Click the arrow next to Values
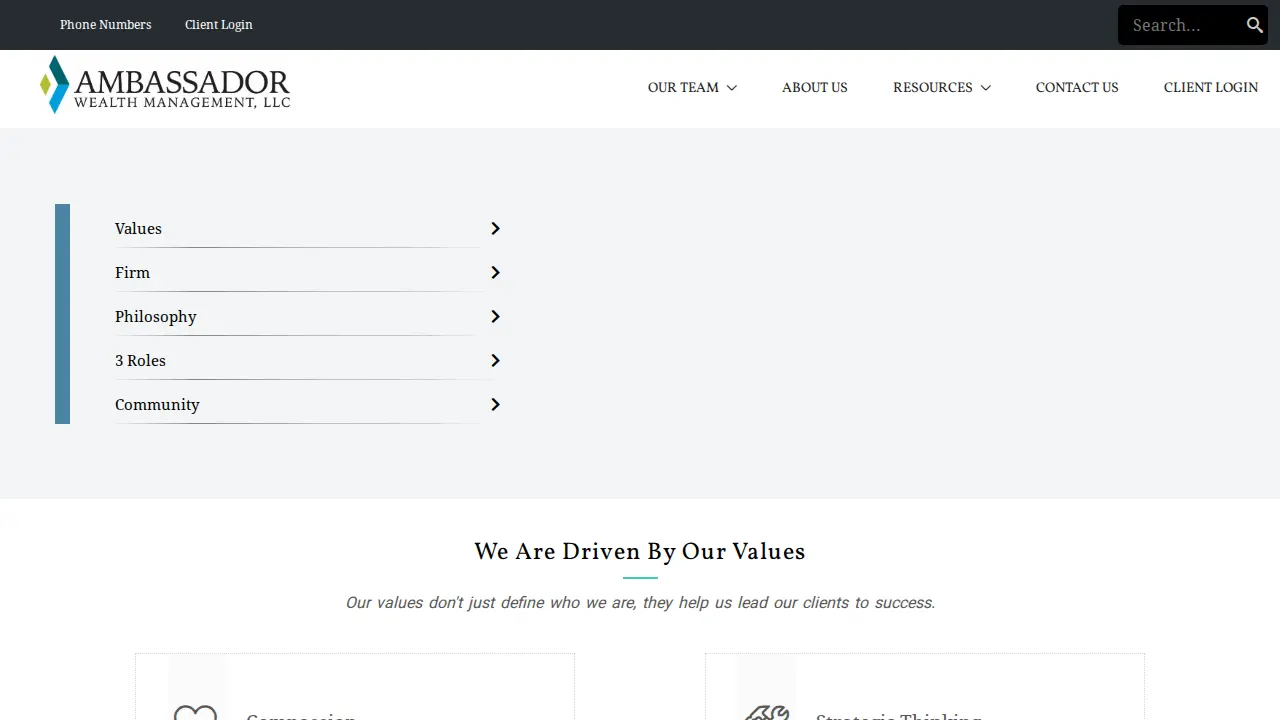This screenshot has height=720, width=1280. coord(495,229)
